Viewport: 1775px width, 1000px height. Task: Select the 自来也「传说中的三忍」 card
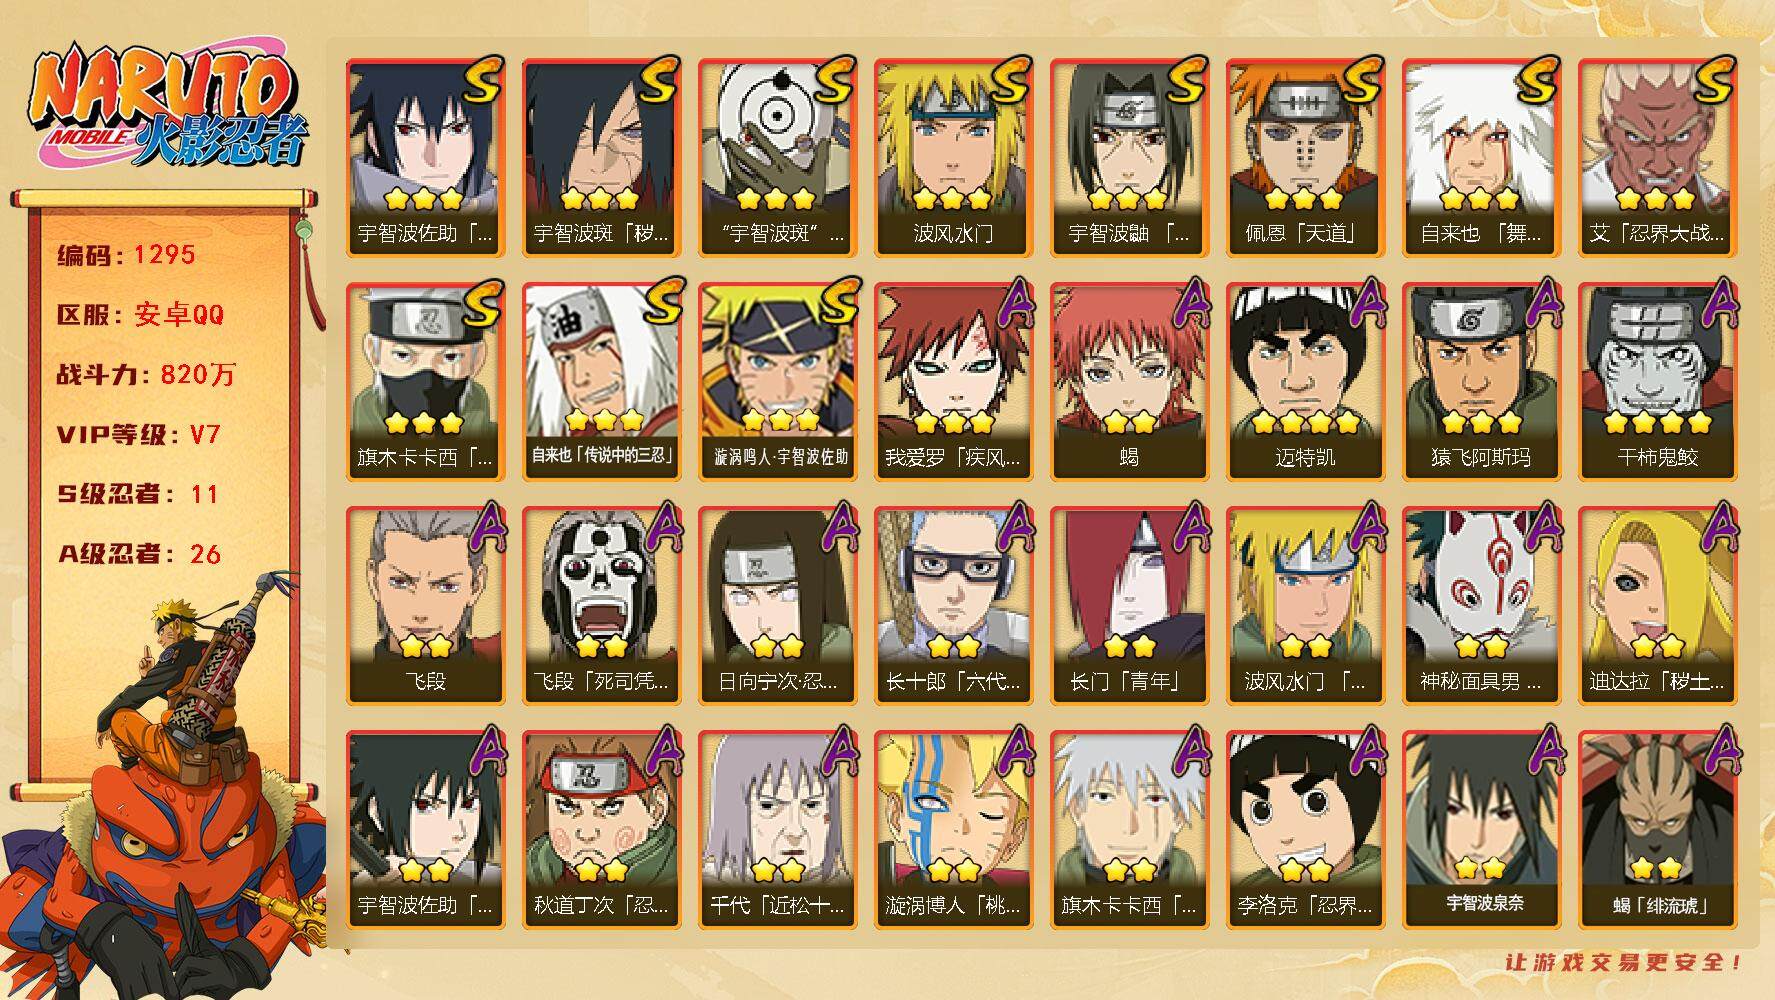[x=601, y=381]
